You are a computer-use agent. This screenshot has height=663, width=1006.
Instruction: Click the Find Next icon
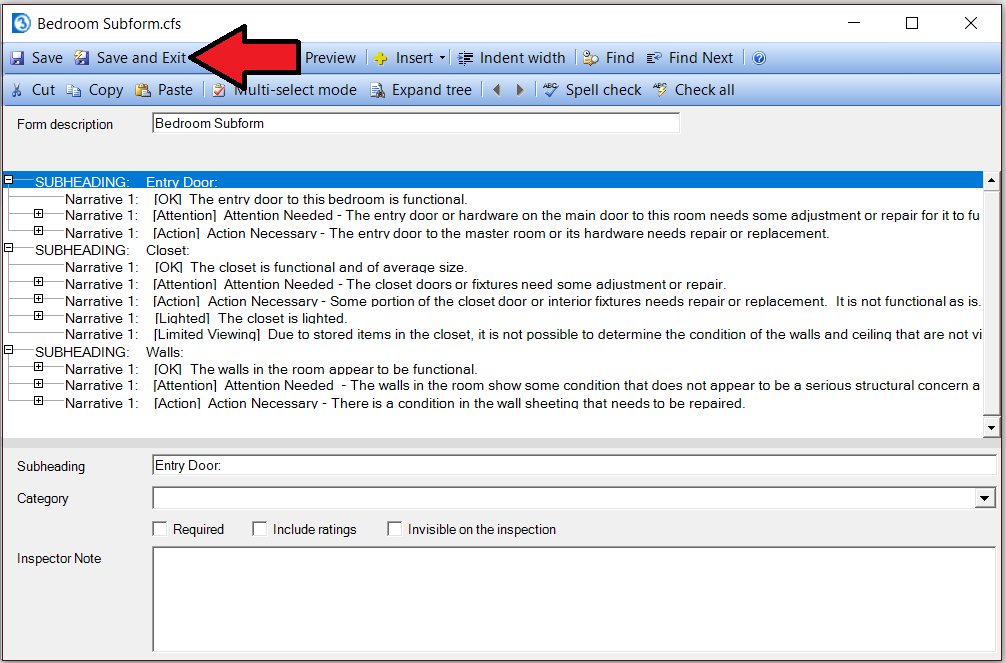[654, 58]
